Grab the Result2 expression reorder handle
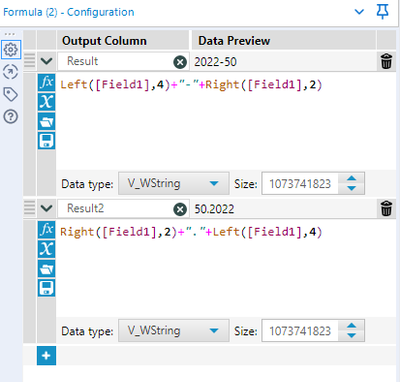The width and height of the screenshot is (400, 382). click(30, 208)
